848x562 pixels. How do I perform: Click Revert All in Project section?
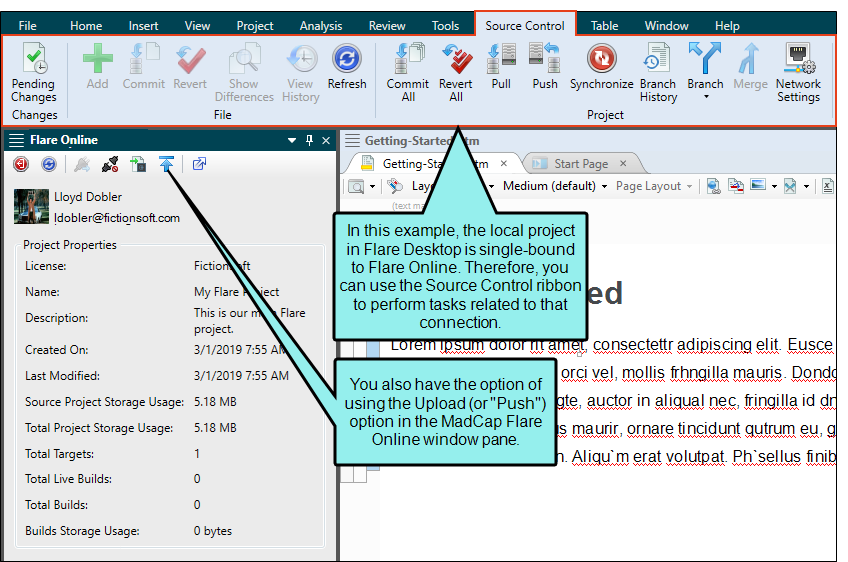coord(455,73)
